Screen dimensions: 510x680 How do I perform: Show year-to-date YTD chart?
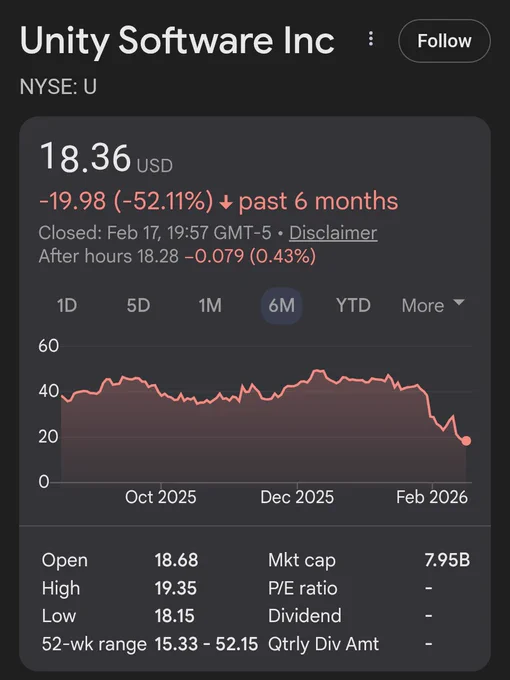[x=353, y=306]
